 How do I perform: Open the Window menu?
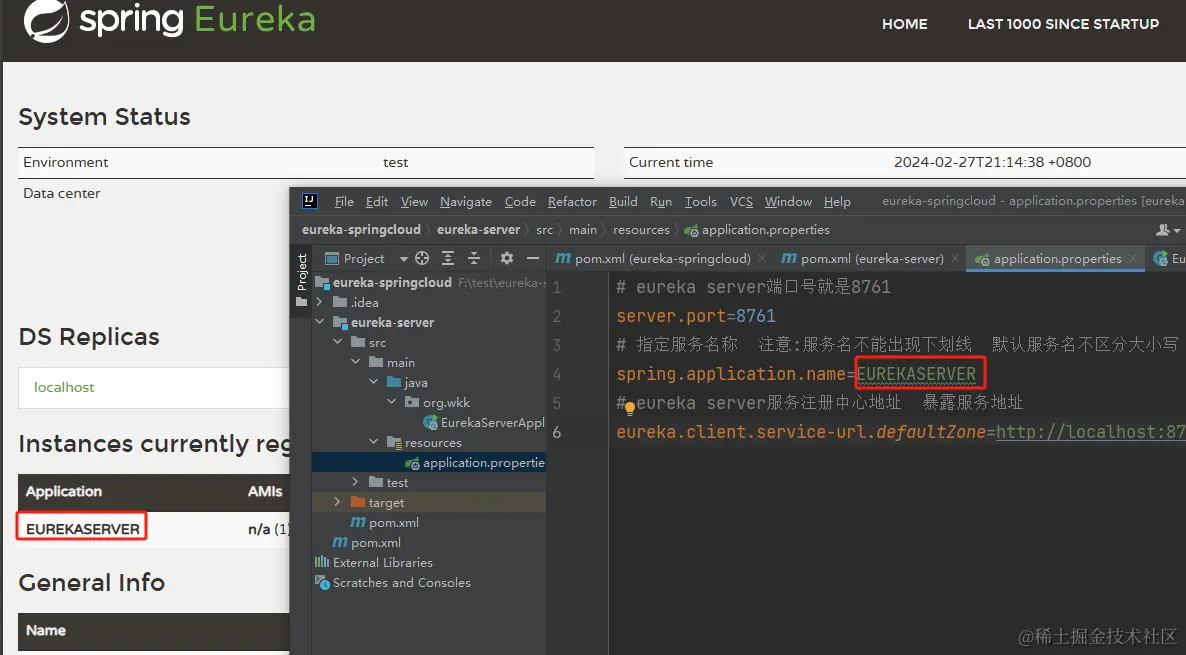(x=788, y=201)
